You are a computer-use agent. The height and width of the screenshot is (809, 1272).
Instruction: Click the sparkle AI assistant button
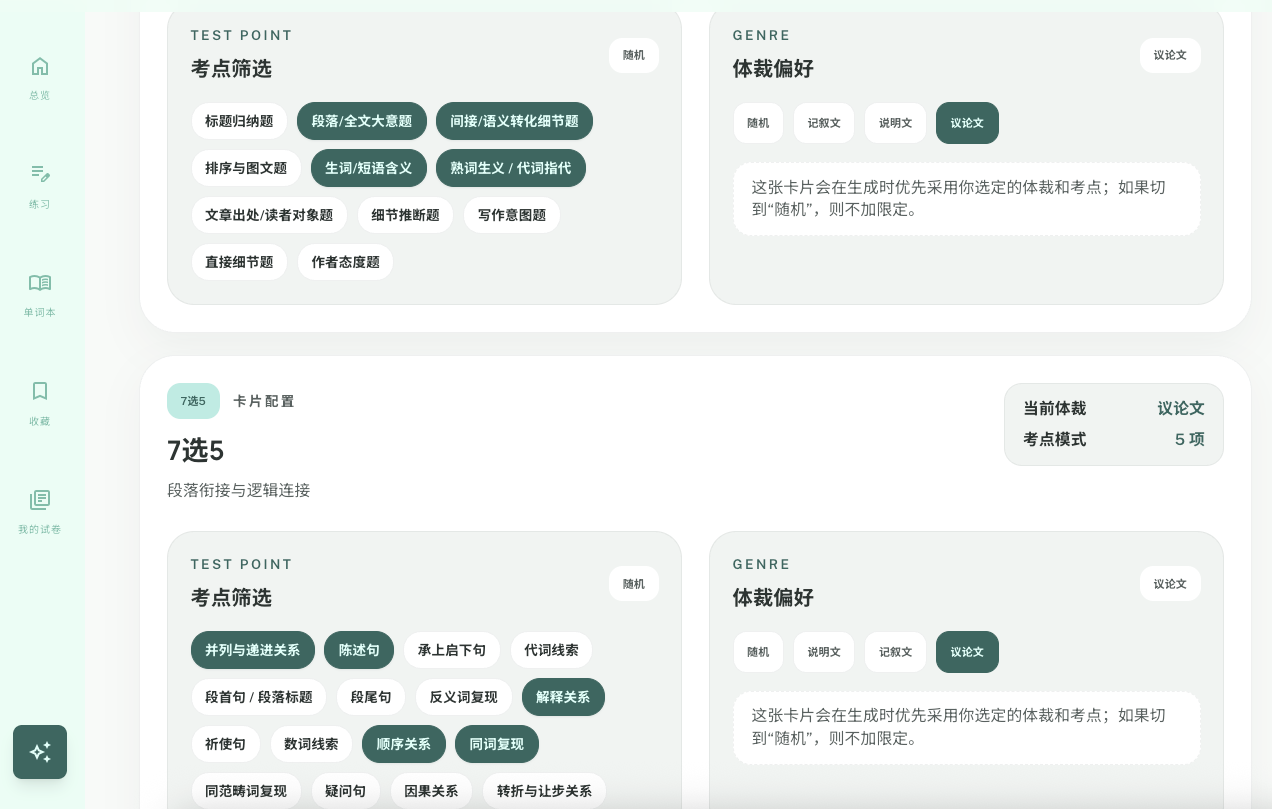point(40,752)
